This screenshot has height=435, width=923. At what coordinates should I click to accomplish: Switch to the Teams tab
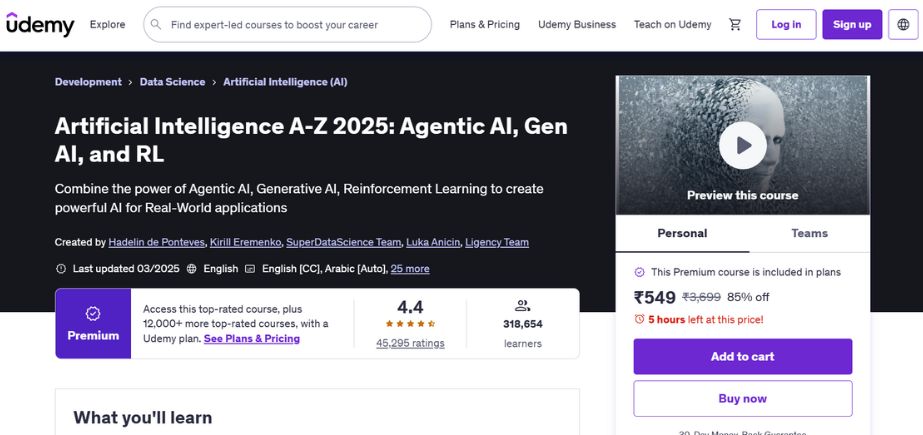tap(809, 234)
